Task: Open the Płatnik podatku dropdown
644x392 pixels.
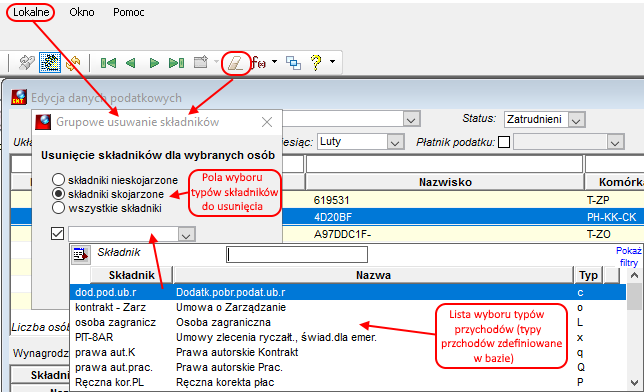Action: [615, 142]
